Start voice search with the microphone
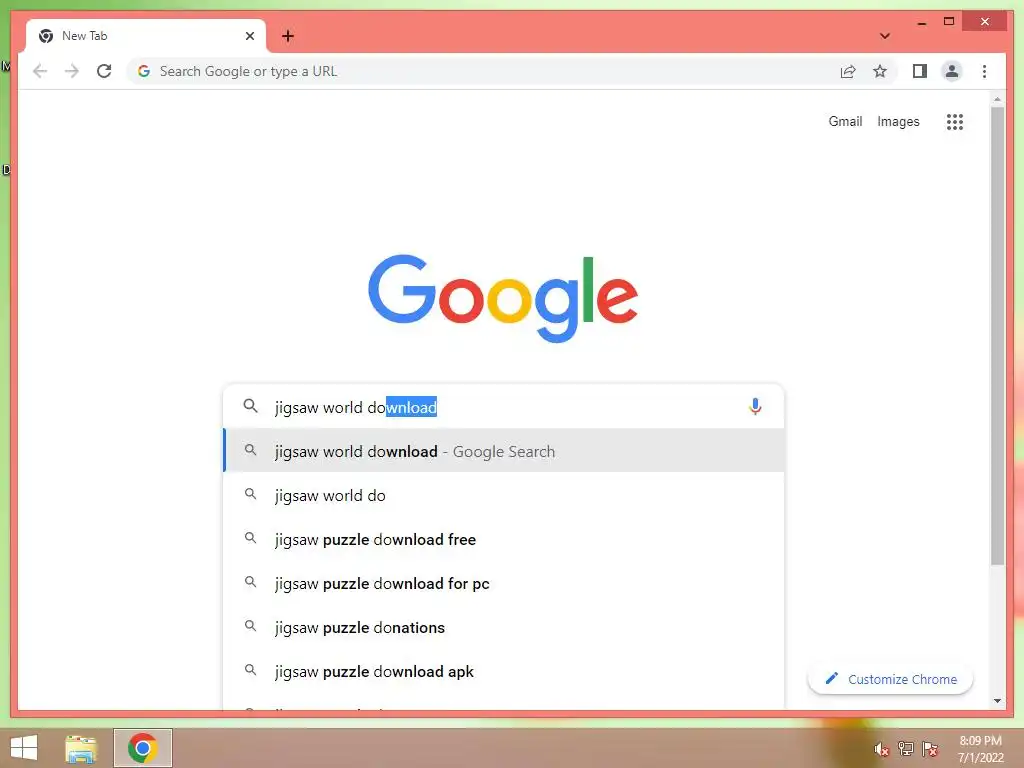 tap(755, 407)
